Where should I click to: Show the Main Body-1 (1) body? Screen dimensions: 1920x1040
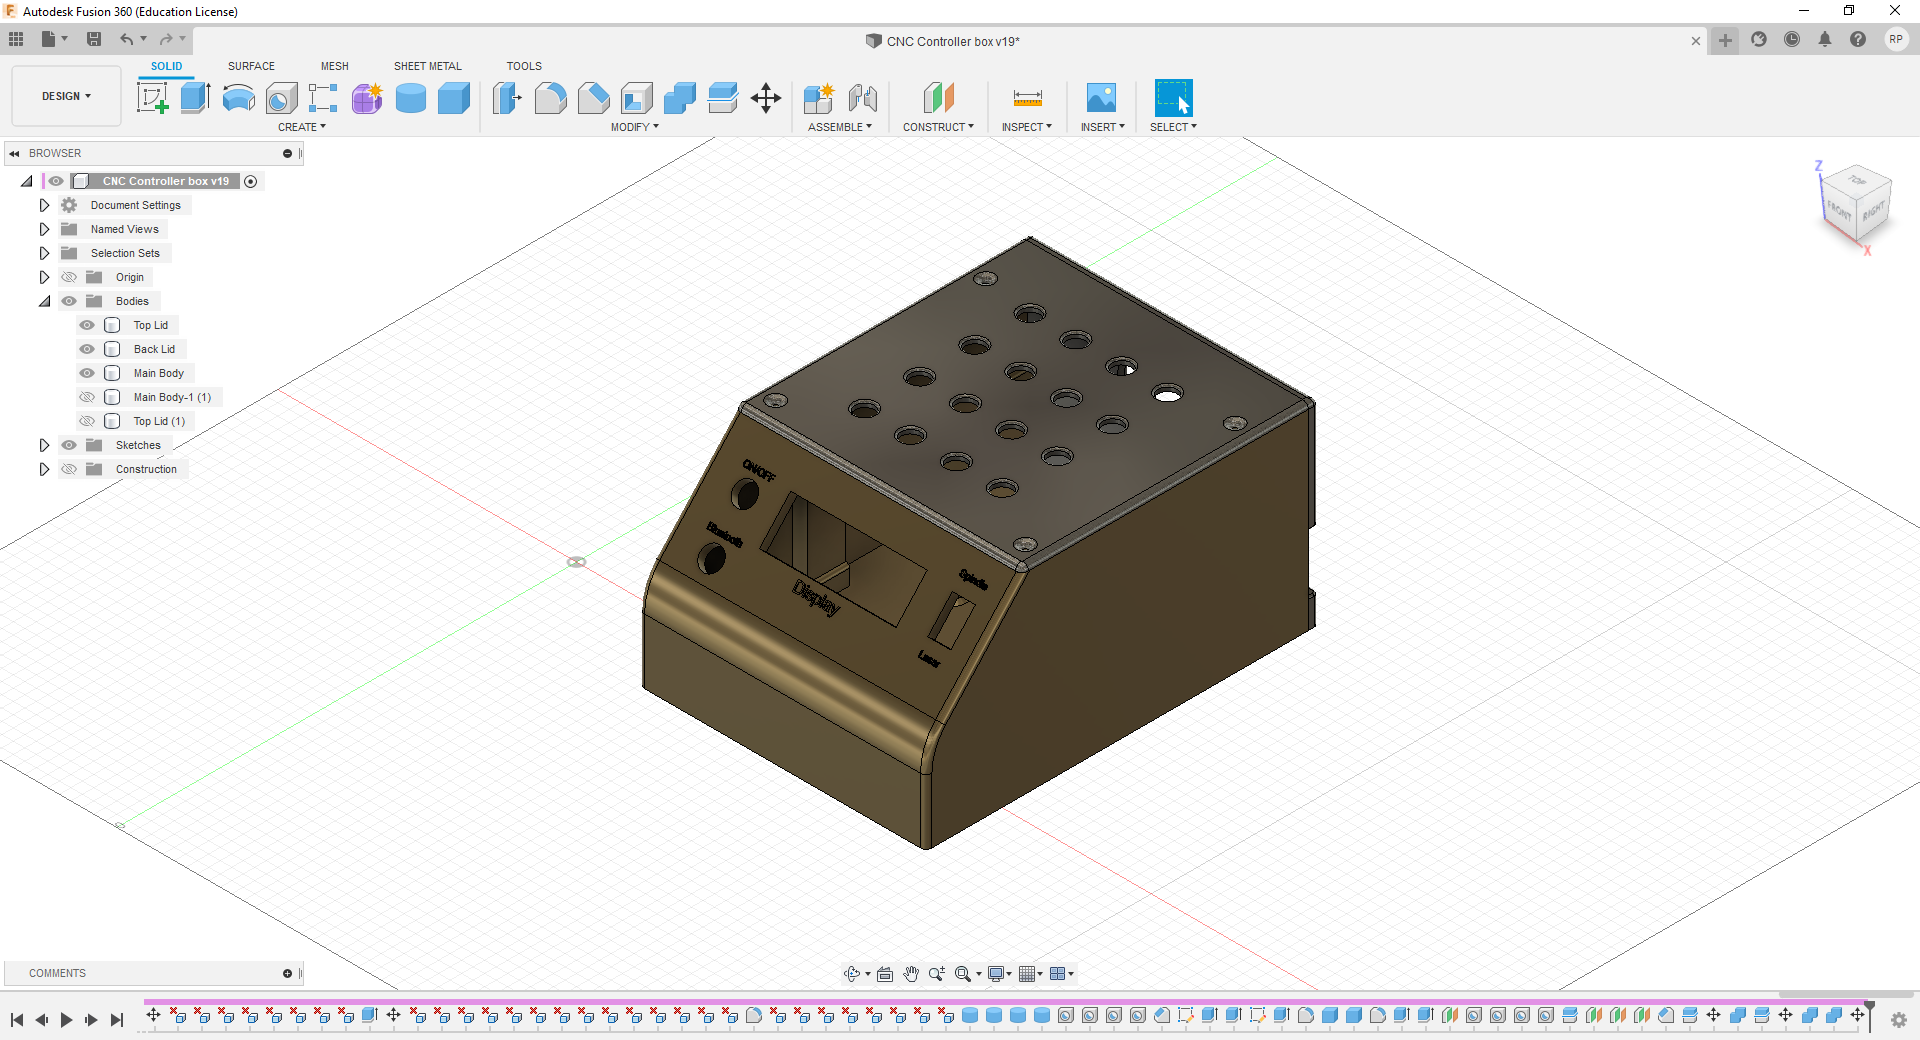[87, 397]
